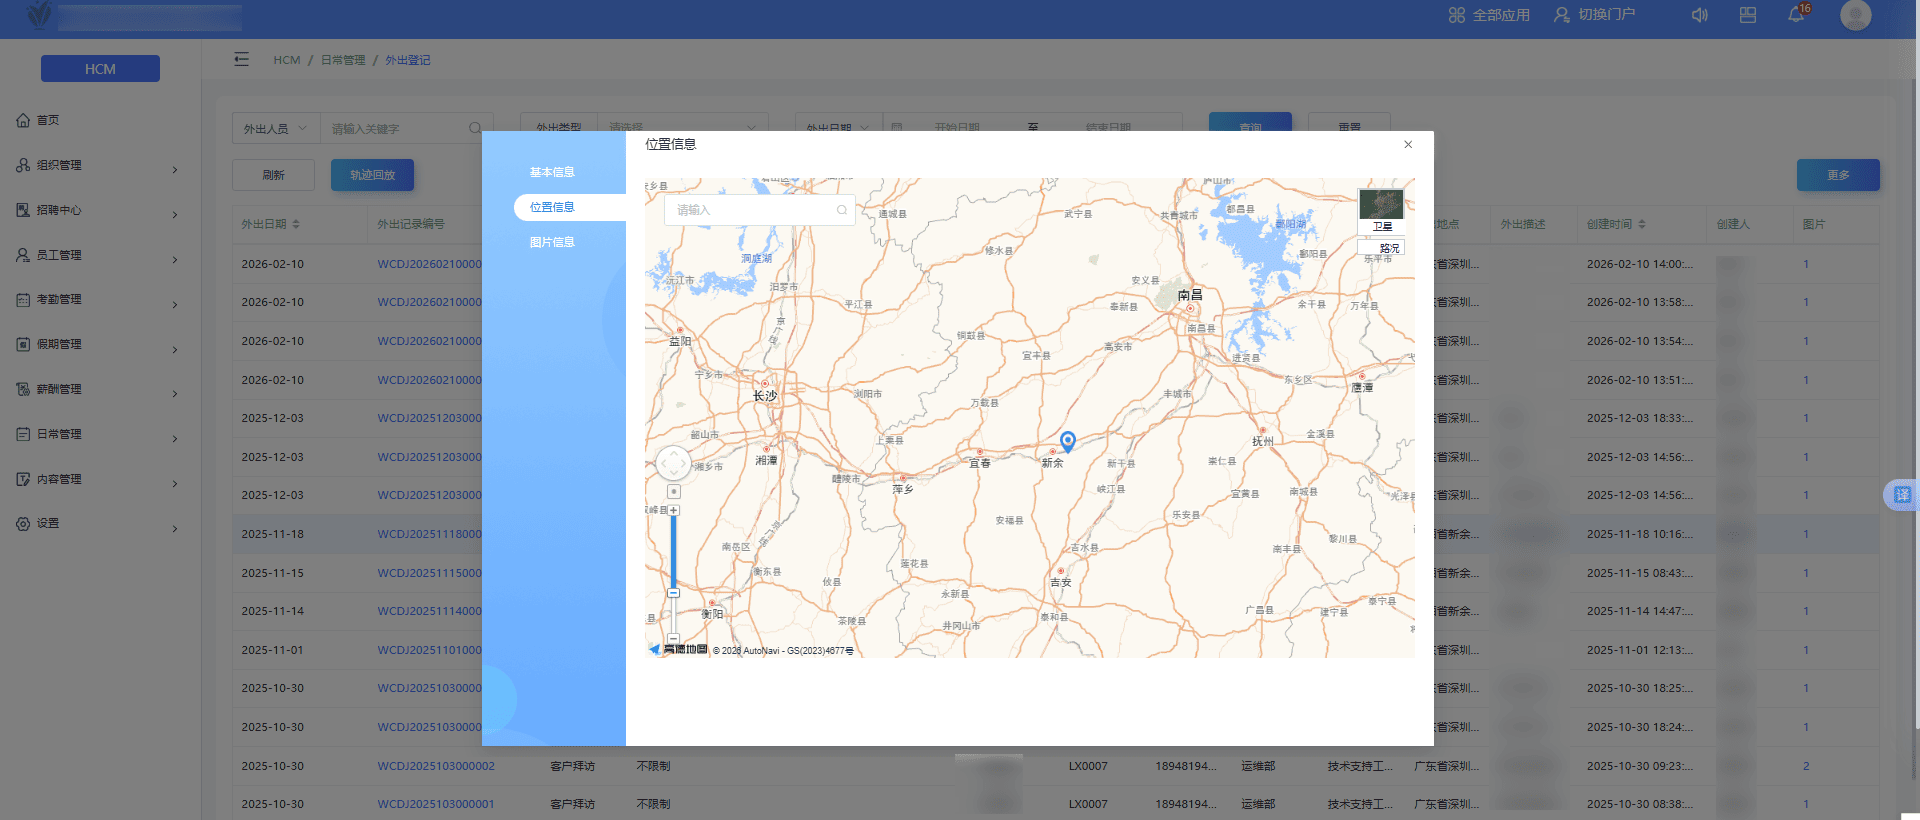Switch to the 图片信息 tab
The height and width of the screenshot is (820, 1920).
552,242
